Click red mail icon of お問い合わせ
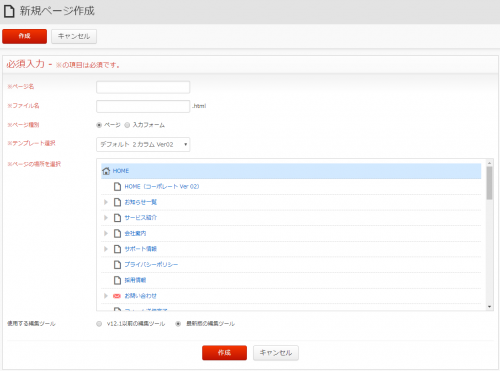500x371 pixels. click(117, 296)
